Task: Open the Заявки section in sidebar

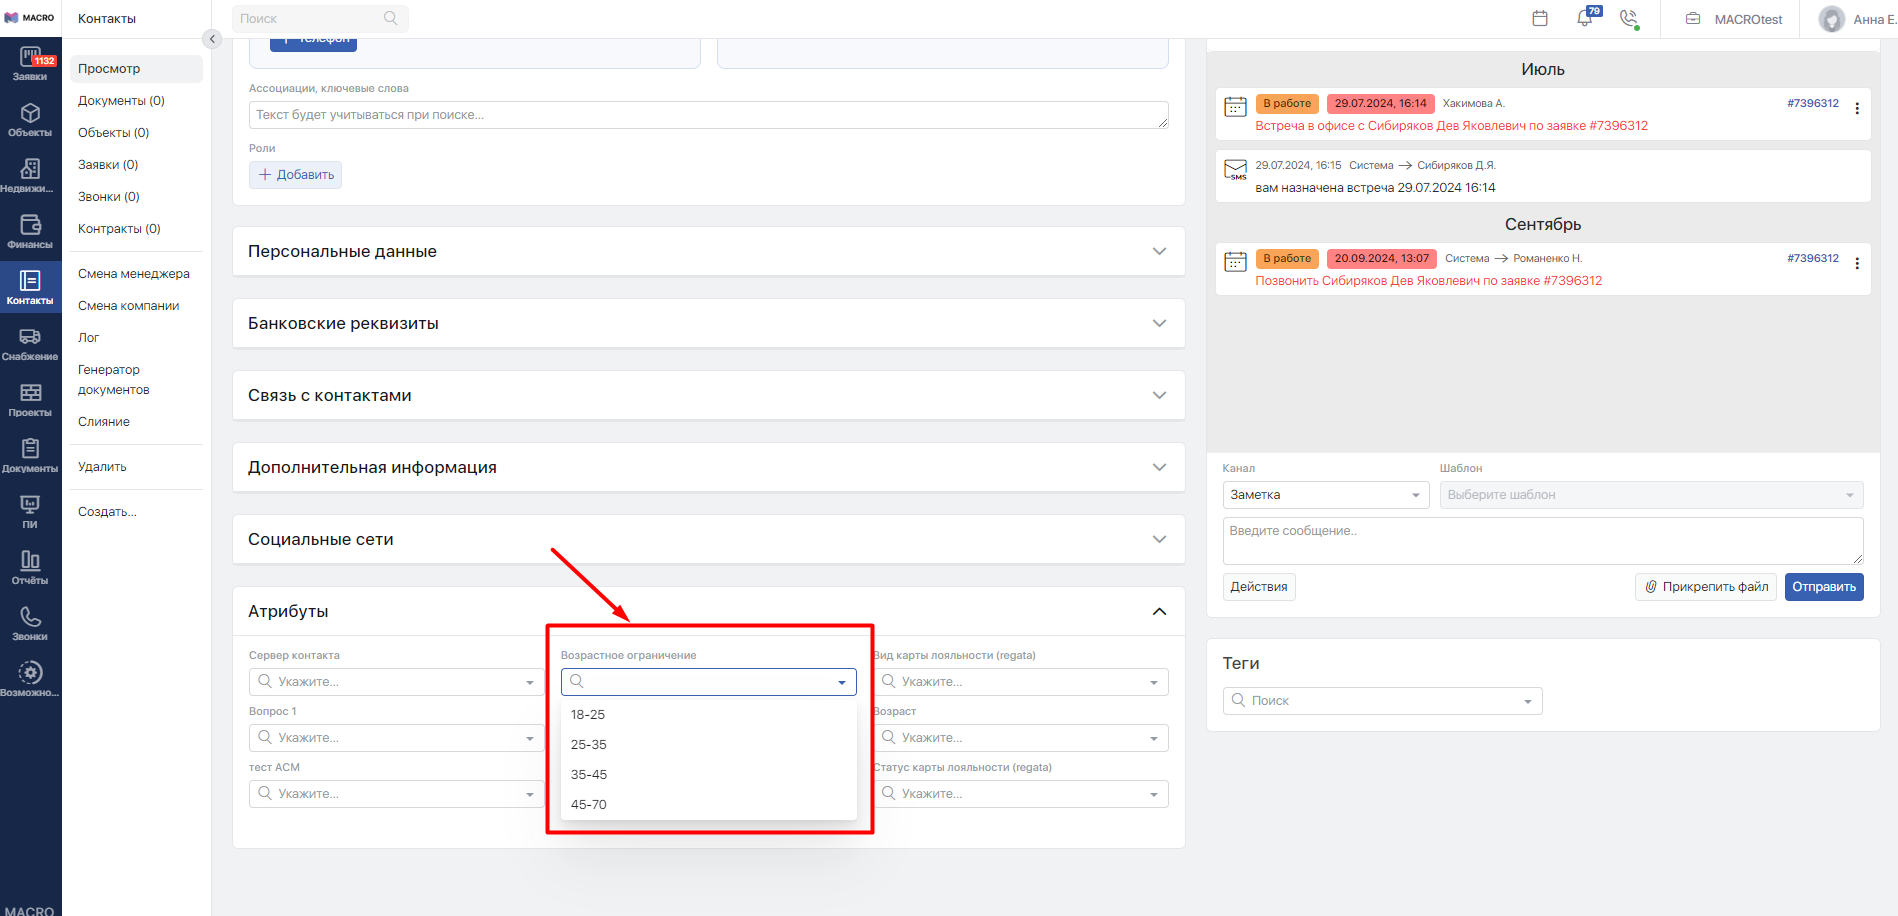Action: pos(30,64)
